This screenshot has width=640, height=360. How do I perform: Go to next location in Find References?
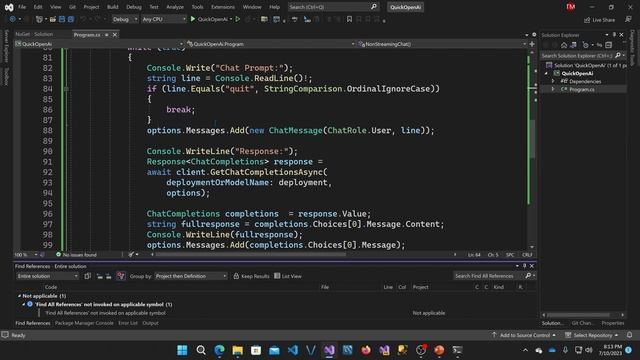click(109, 276)
